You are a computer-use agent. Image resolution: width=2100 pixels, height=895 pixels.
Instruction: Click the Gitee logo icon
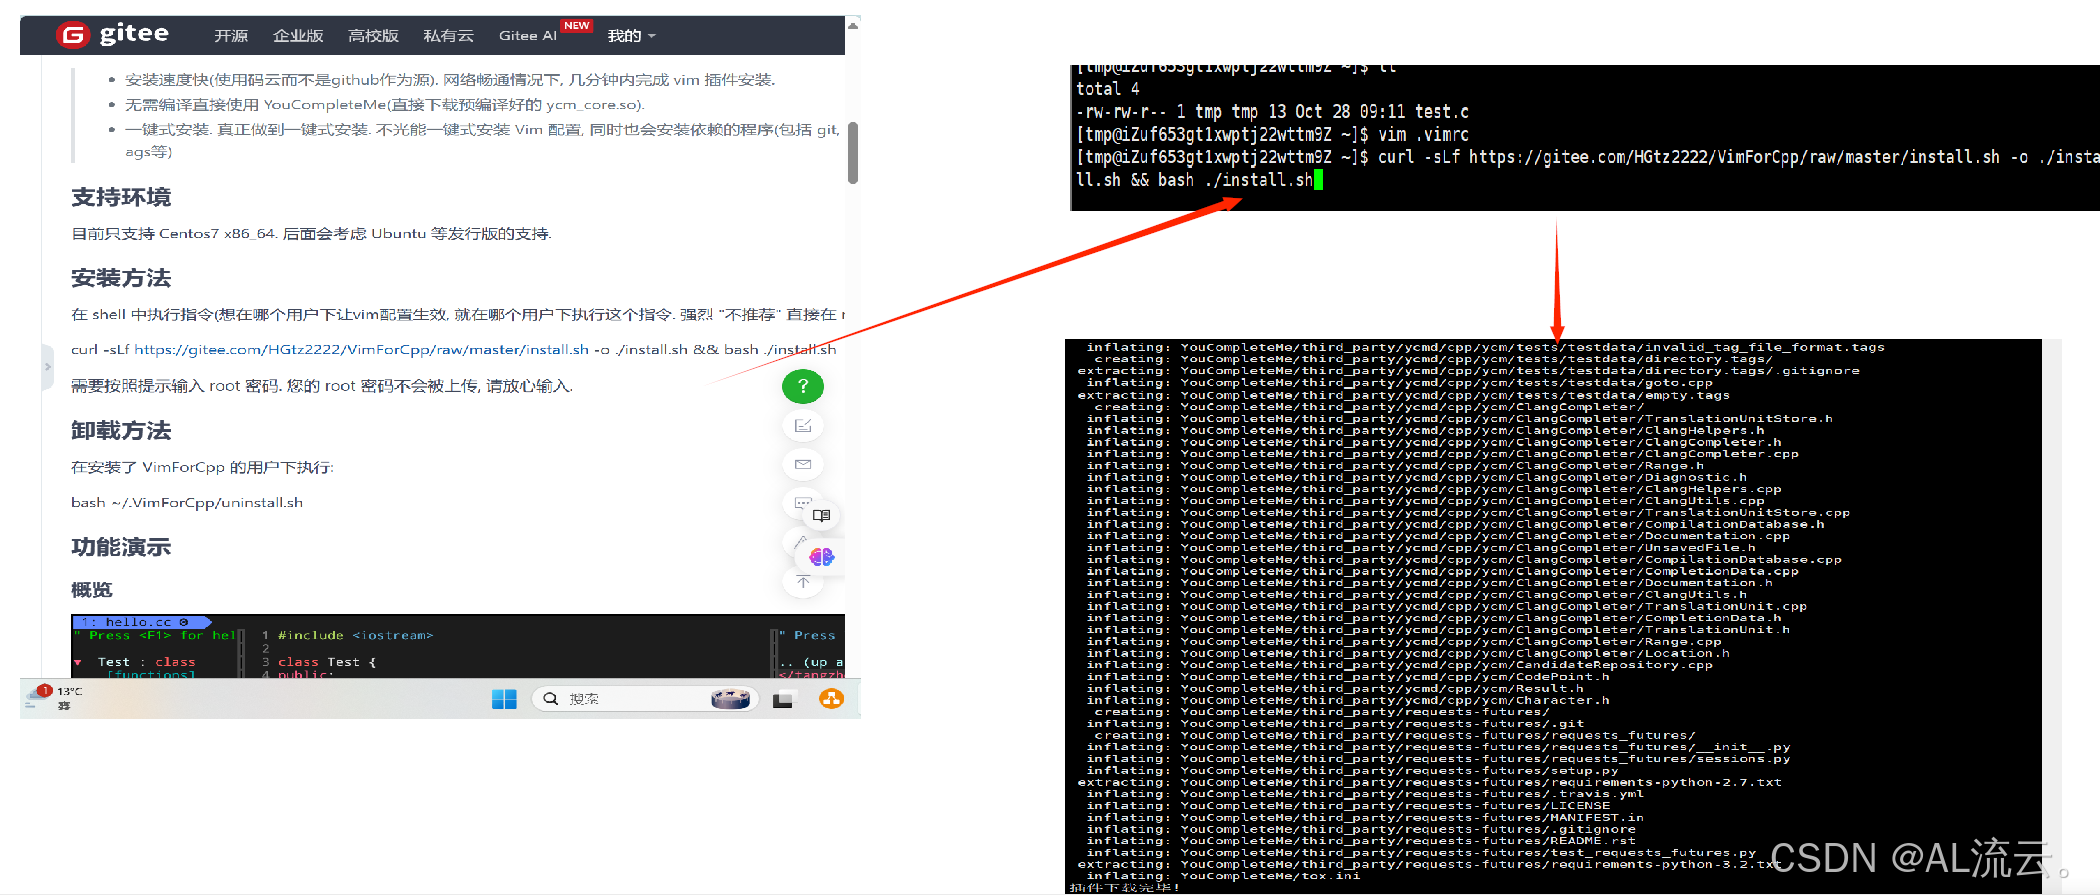[x=73, y=35]
